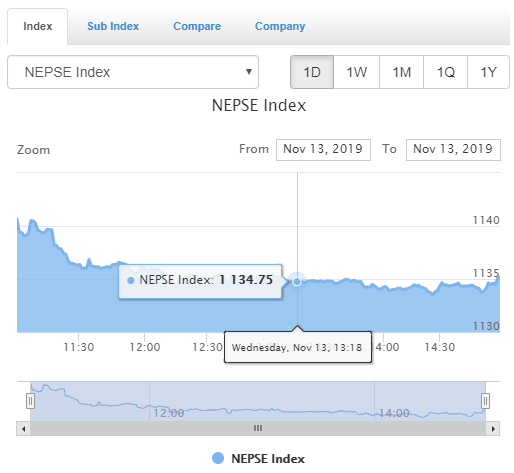Open the Company tab

click(x=280, y=26)
